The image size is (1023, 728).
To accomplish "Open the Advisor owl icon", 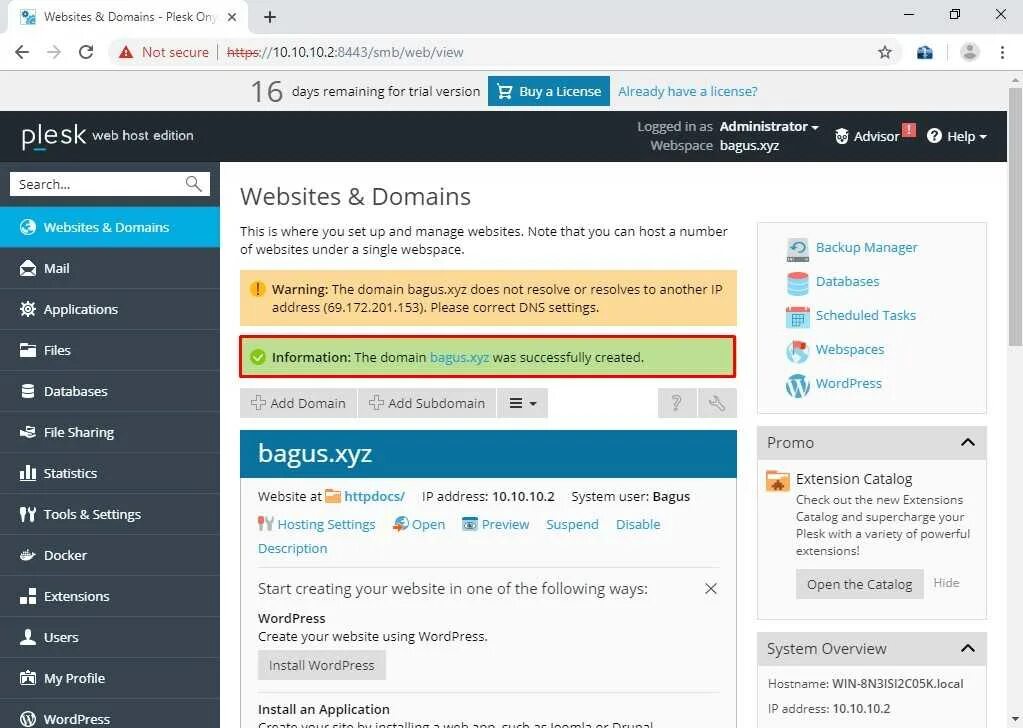I will coord(842,136).
